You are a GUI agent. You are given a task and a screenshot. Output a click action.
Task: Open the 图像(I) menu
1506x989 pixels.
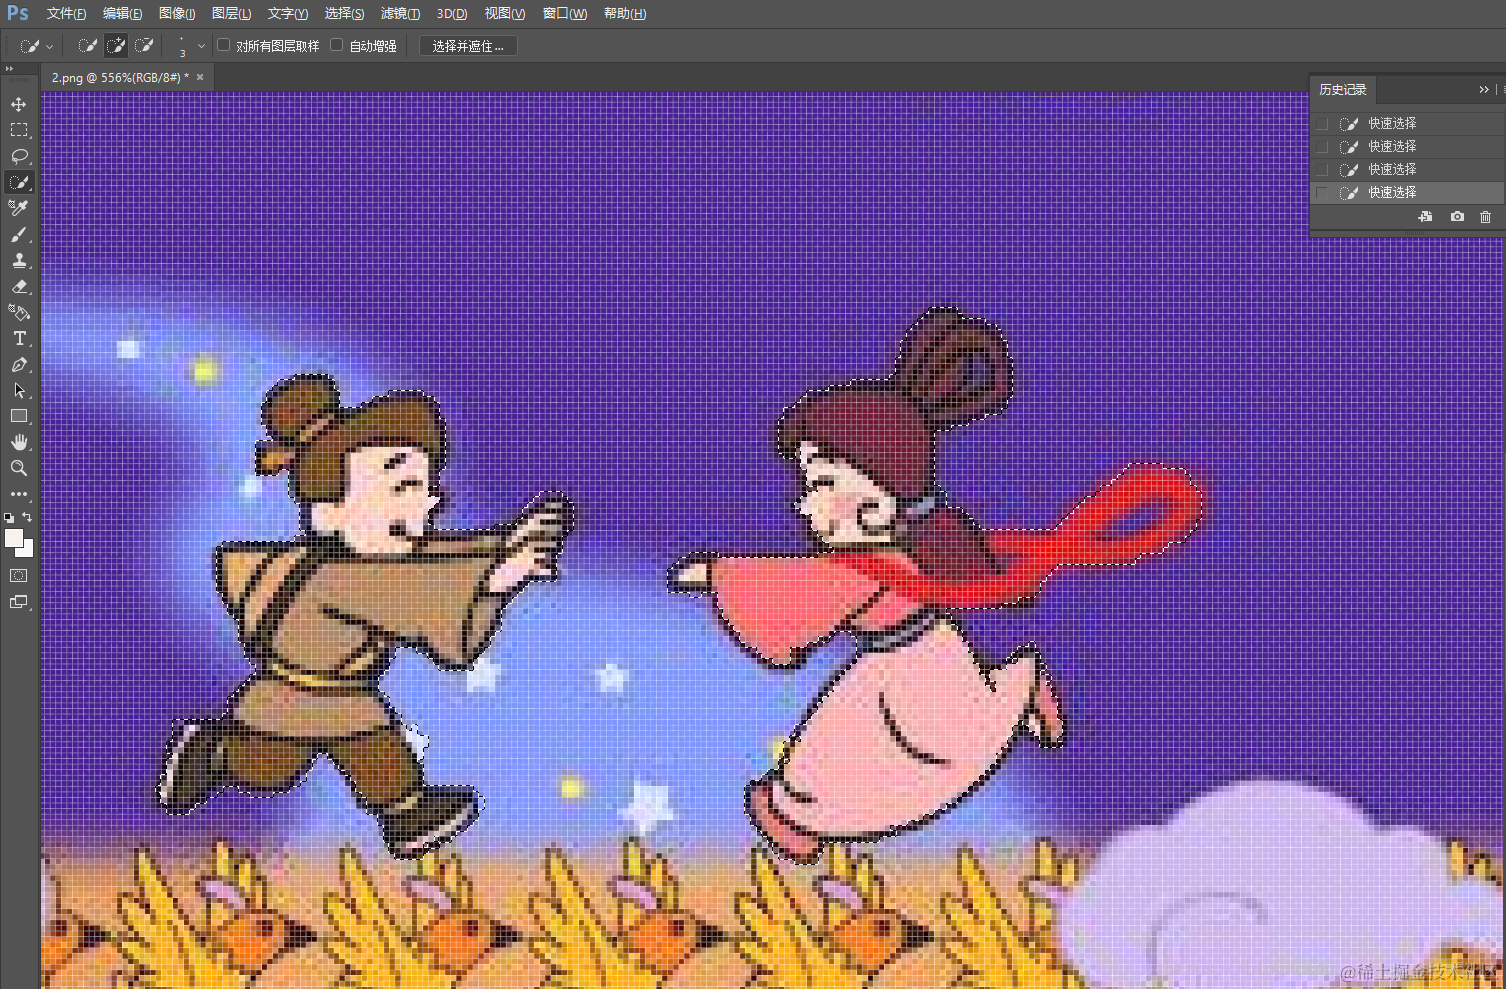pyautogui.click(x=177, y=14)
